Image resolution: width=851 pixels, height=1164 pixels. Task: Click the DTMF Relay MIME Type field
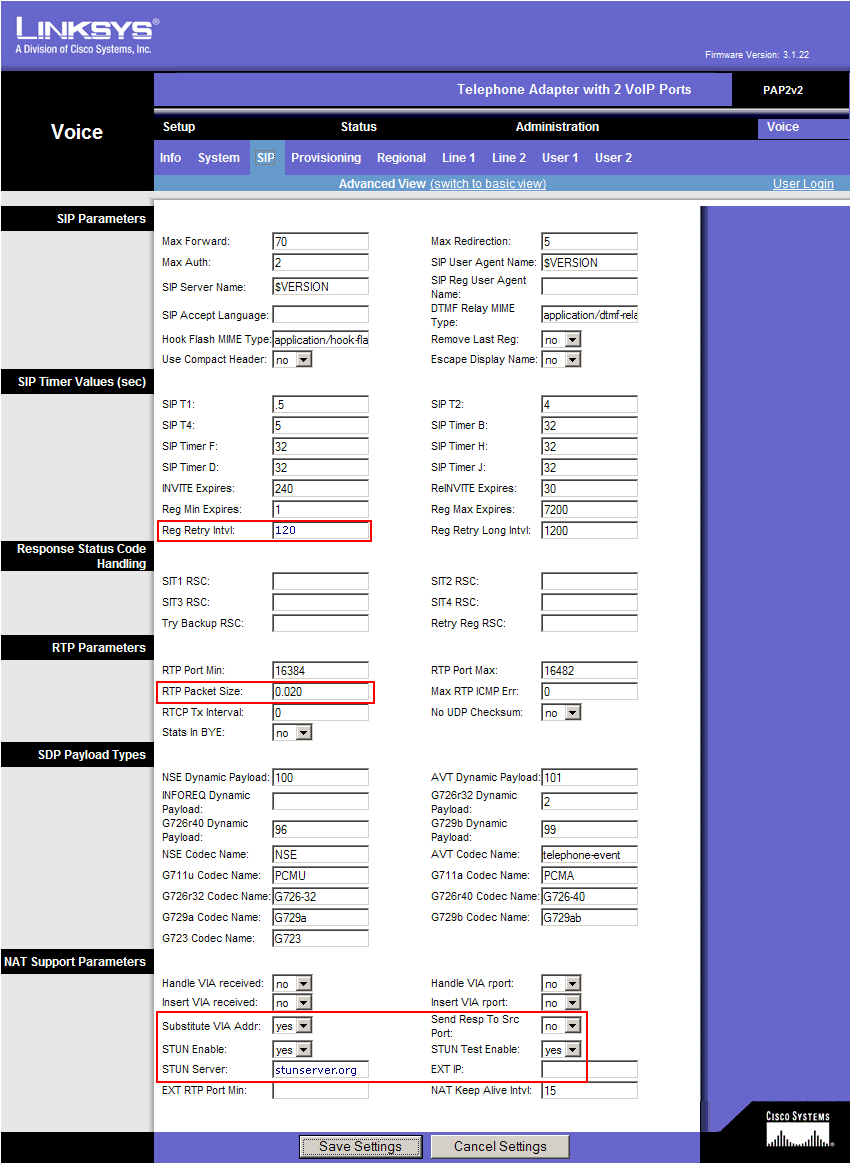tap(590, 315)
